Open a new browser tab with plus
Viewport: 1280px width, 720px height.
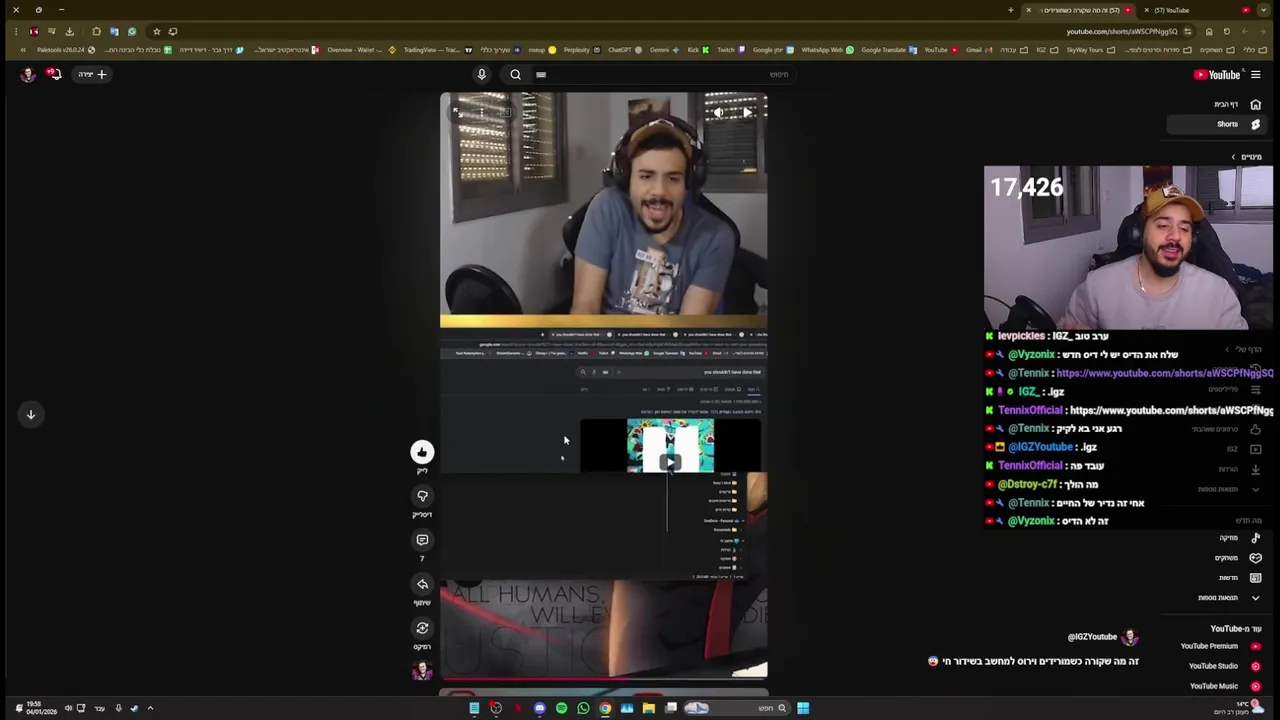pos(1010,10)
